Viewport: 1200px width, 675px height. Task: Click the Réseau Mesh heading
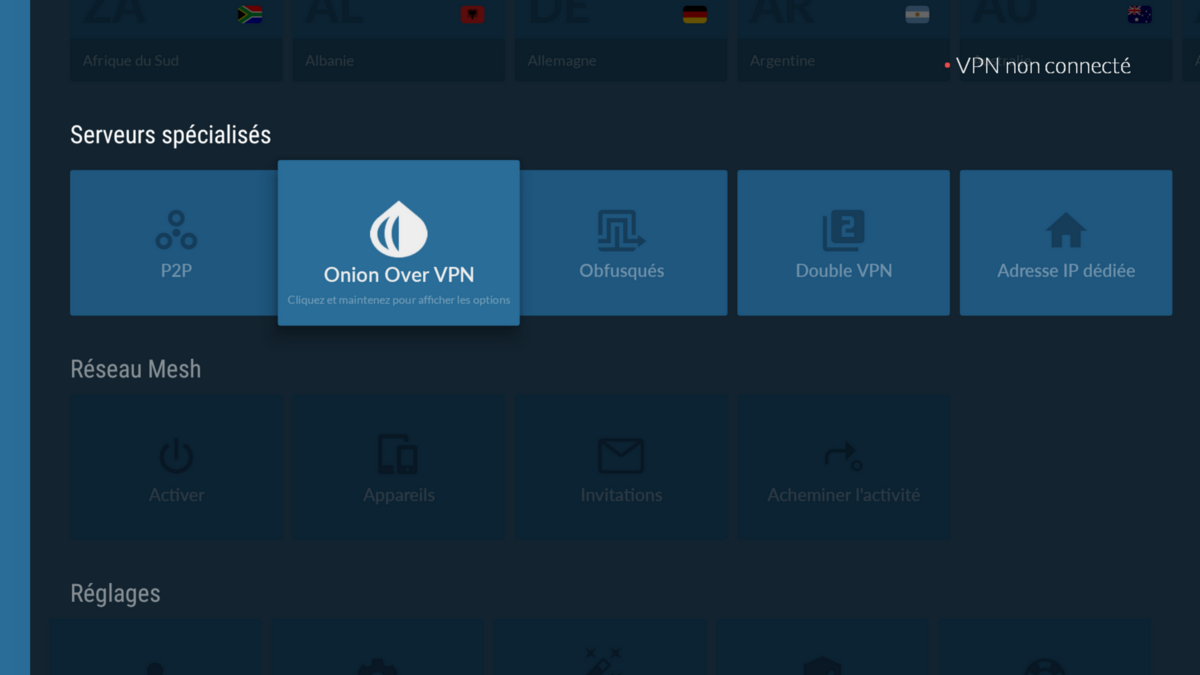click(135, 369)
